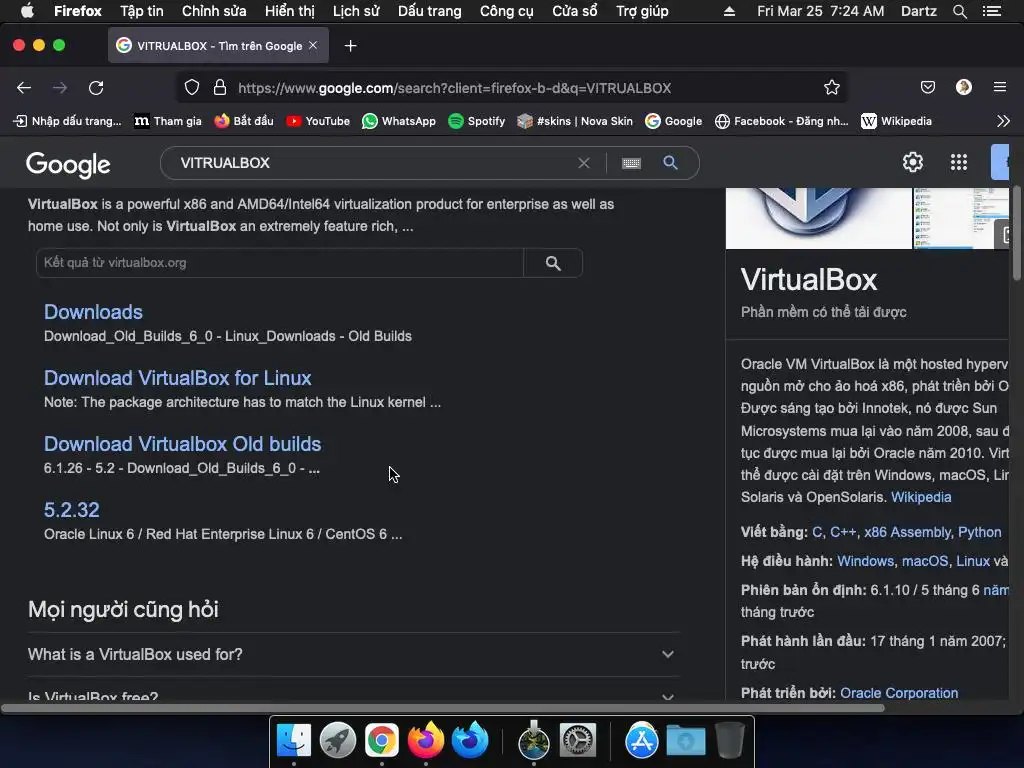
Task: Open the Google apps grid
Action: pos(959,162)
